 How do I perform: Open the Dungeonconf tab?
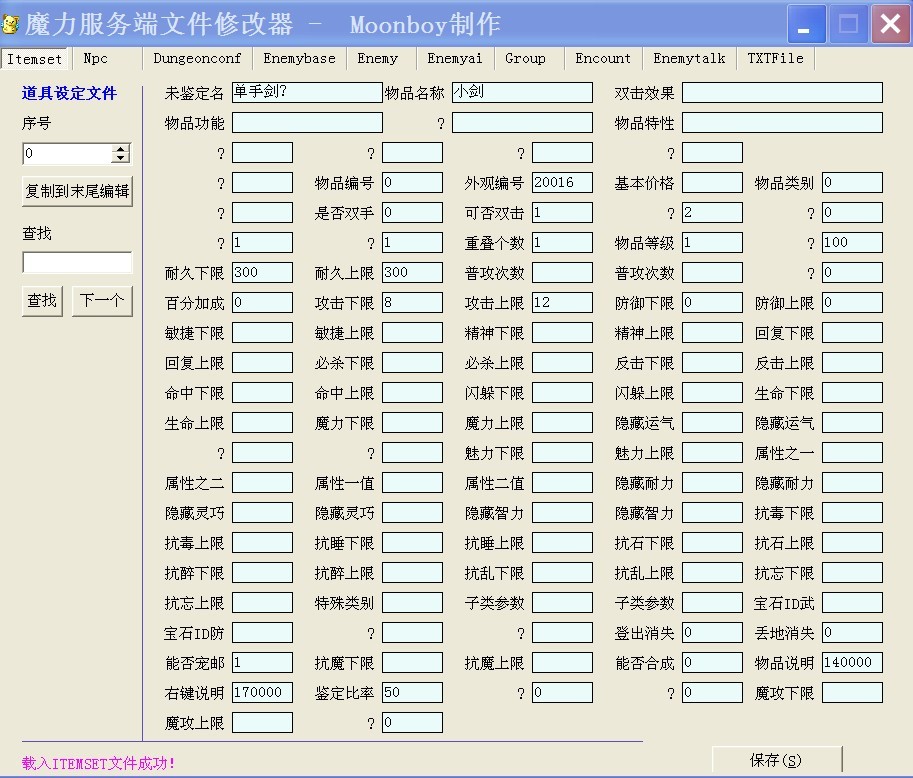click(x=197, y=58)
